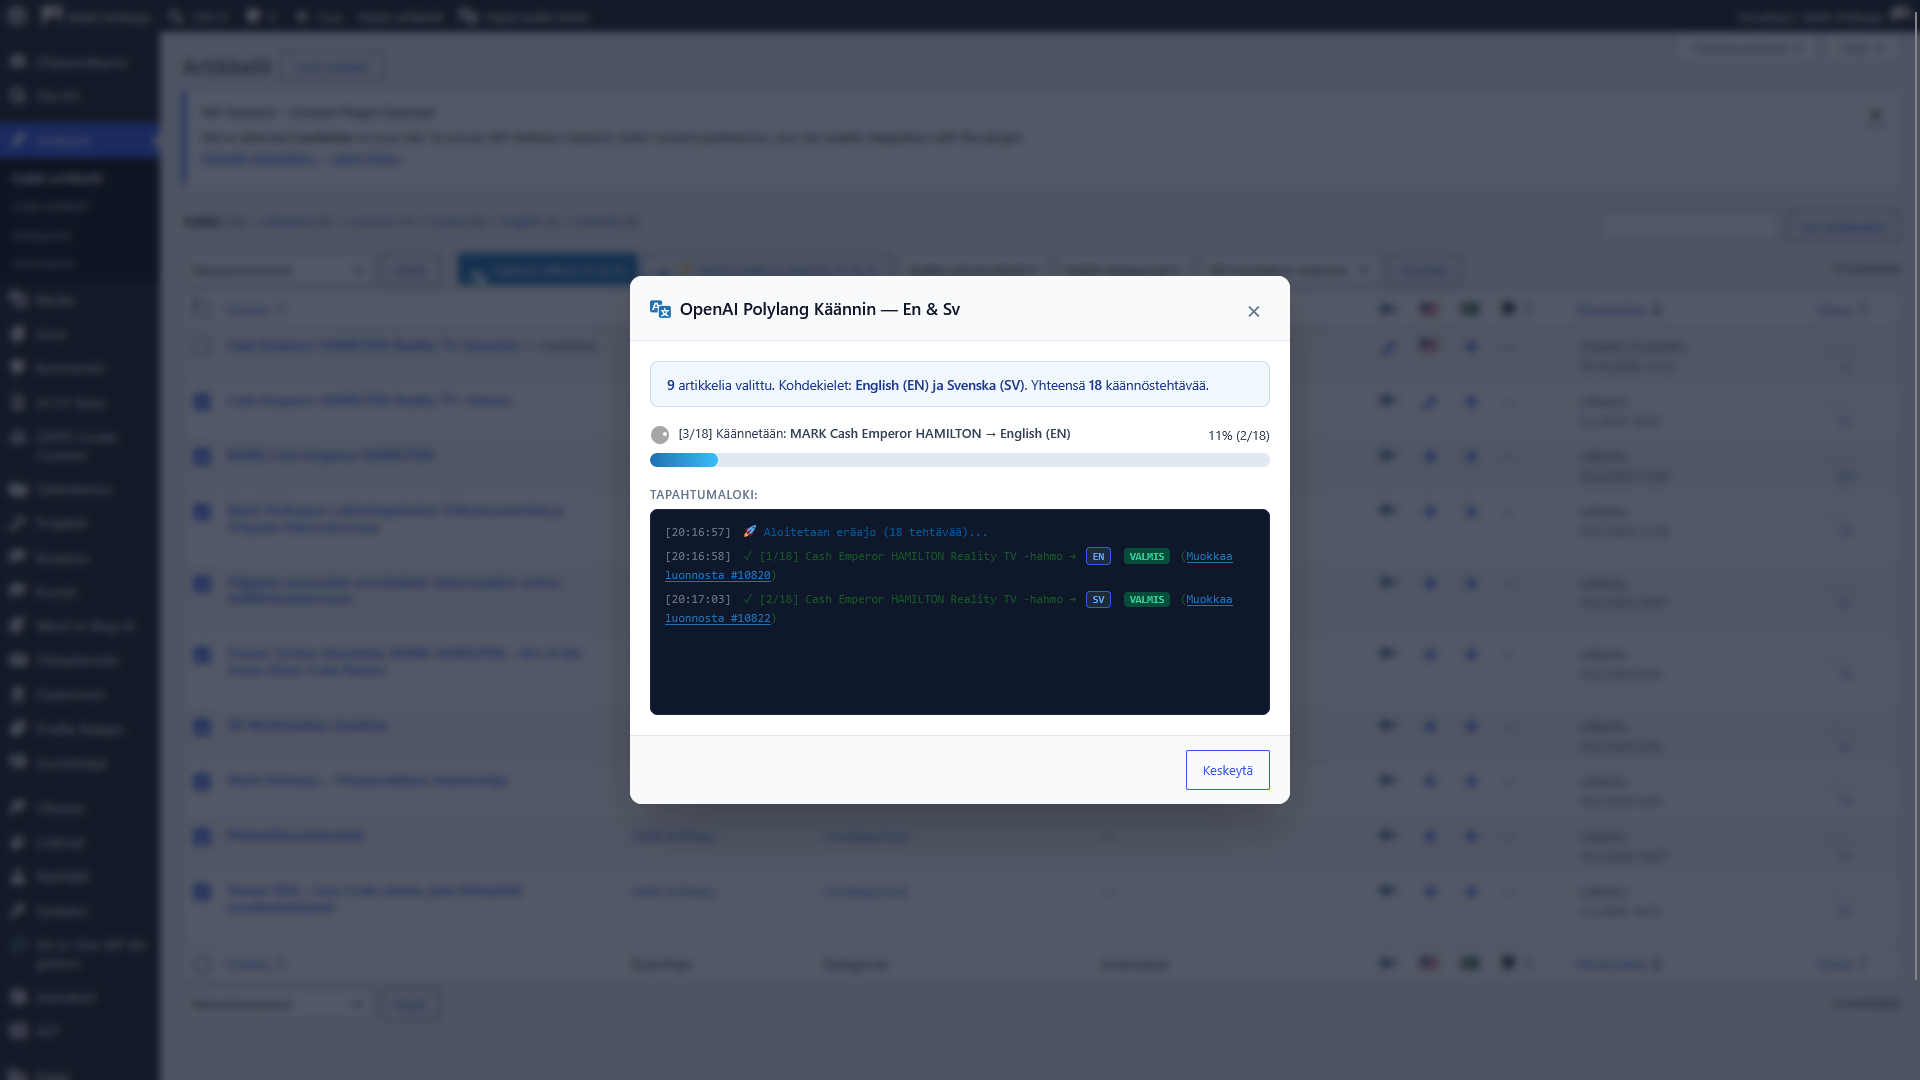Click the '9 artikkelia valittu' info banner

(x=960, y=384)
